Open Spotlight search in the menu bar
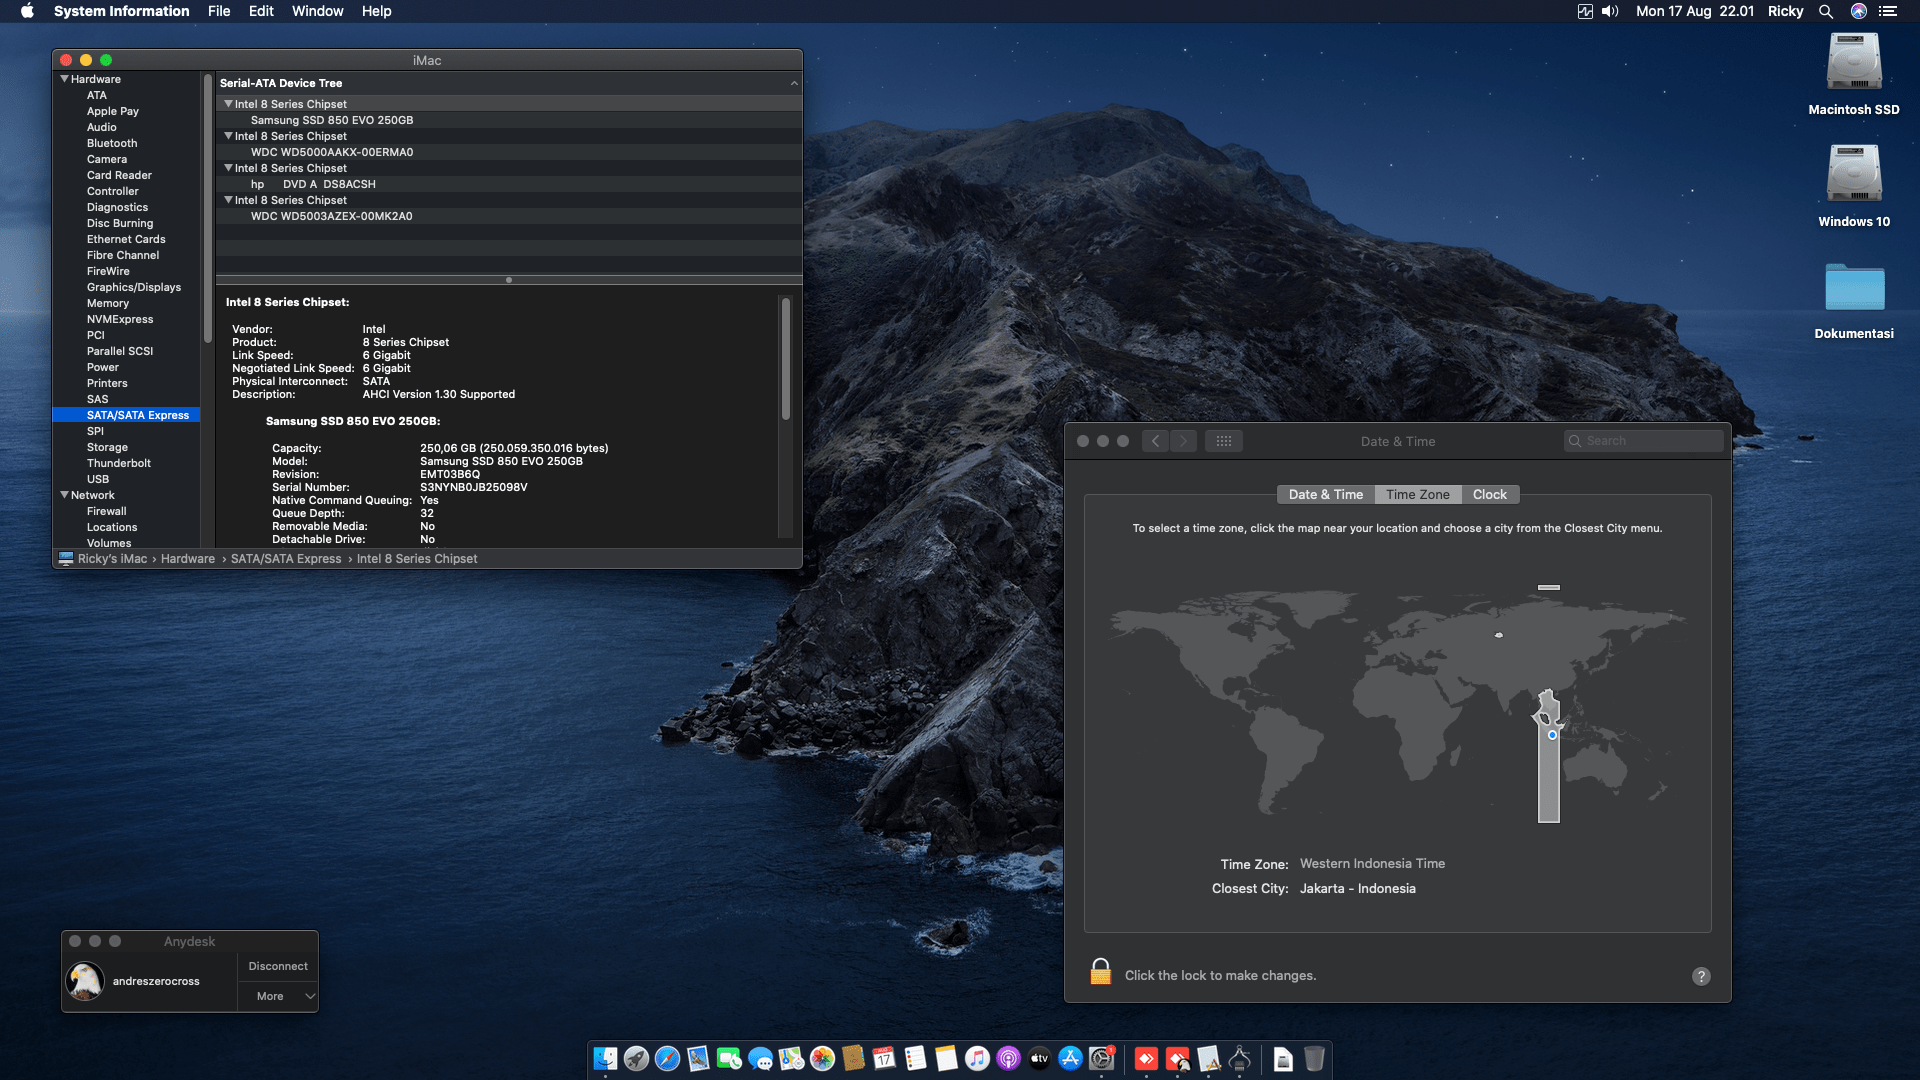Screen dimensions: 1920x1080 pos(1825,11)
